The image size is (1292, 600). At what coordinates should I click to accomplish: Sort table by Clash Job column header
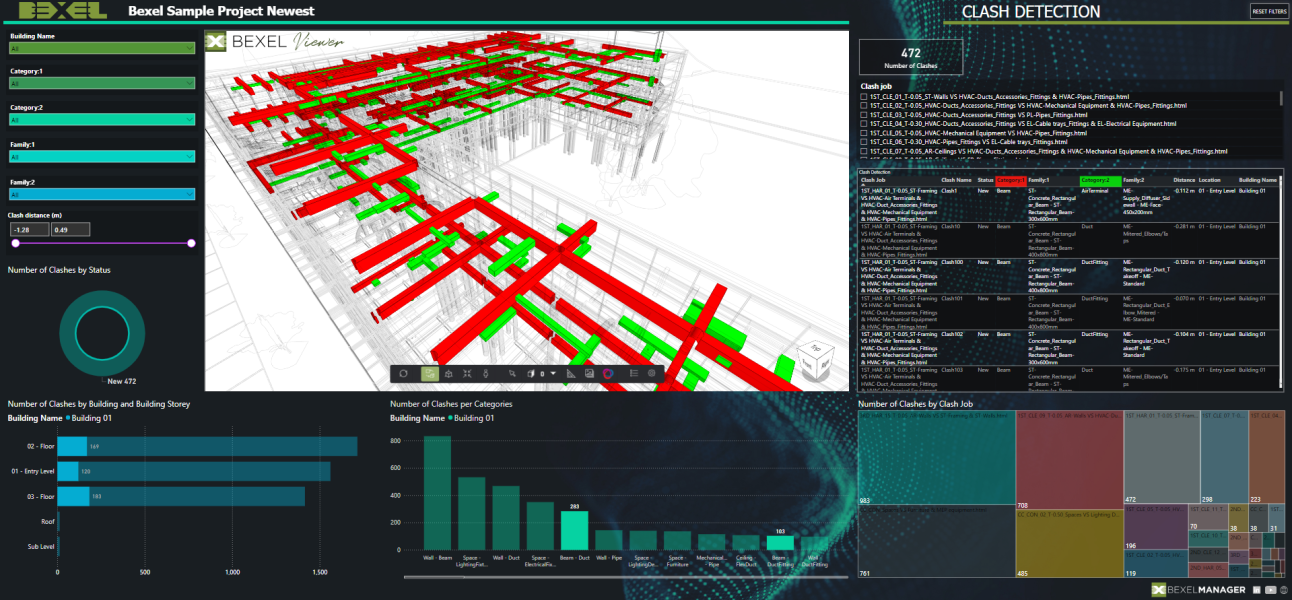click(874, 180)
